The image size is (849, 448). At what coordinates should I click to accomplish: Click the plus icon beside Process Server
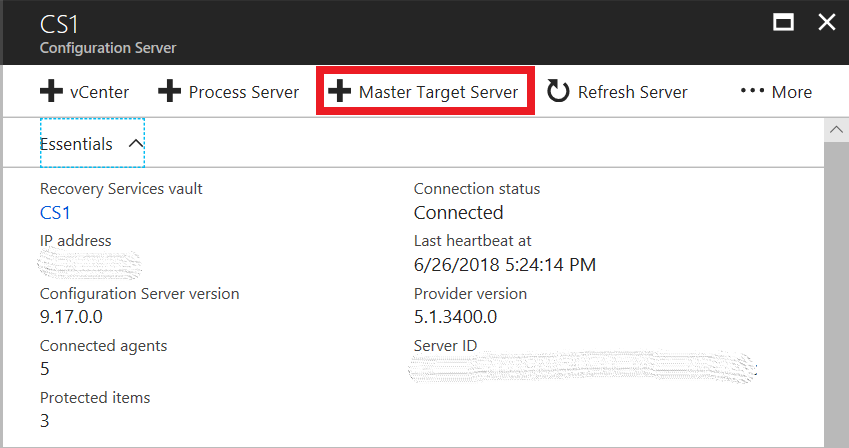[170, 92]
